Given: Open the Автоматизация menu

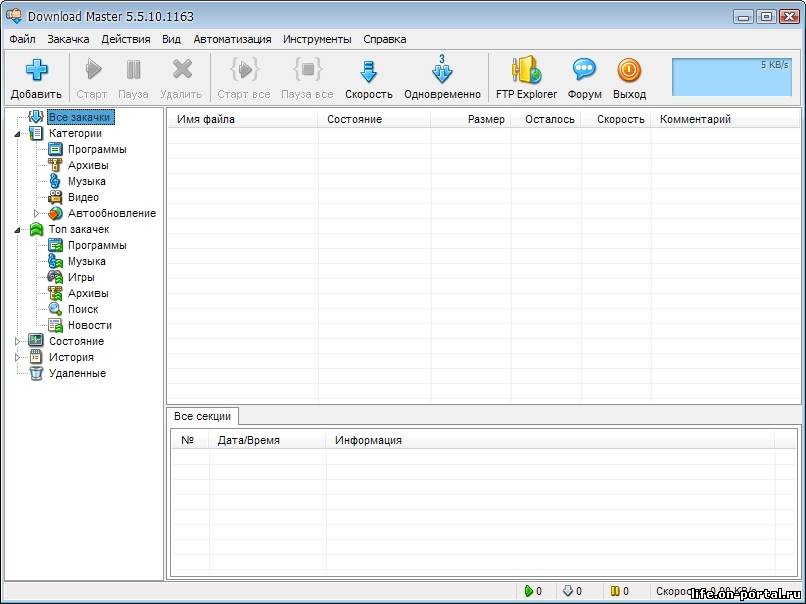Looking at the screenshot, I should pyautogui.click(x=232, y=39).
